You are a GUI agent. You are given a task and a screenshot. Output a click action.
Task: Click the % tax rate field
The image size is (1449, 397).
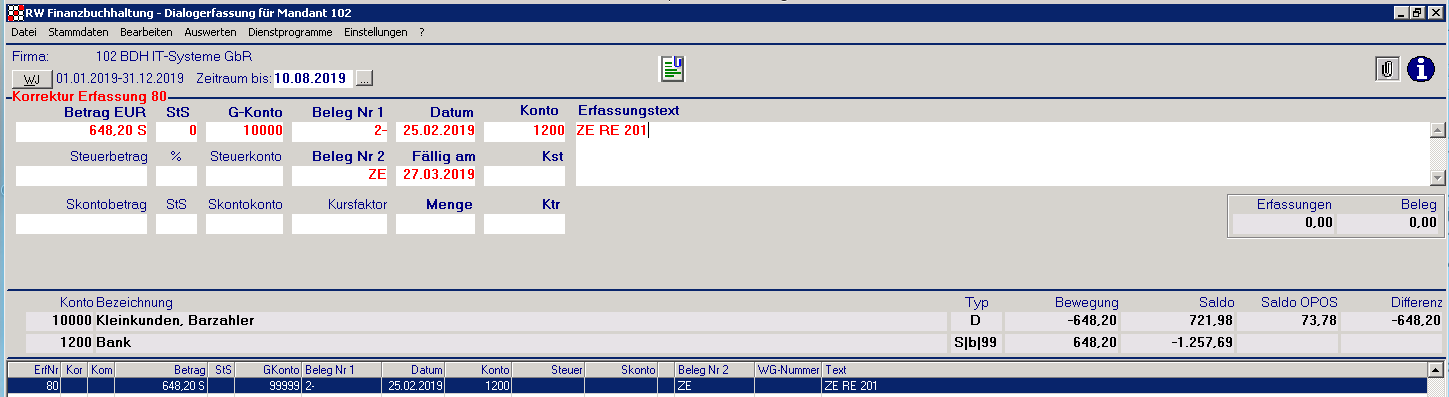point(176,176)
